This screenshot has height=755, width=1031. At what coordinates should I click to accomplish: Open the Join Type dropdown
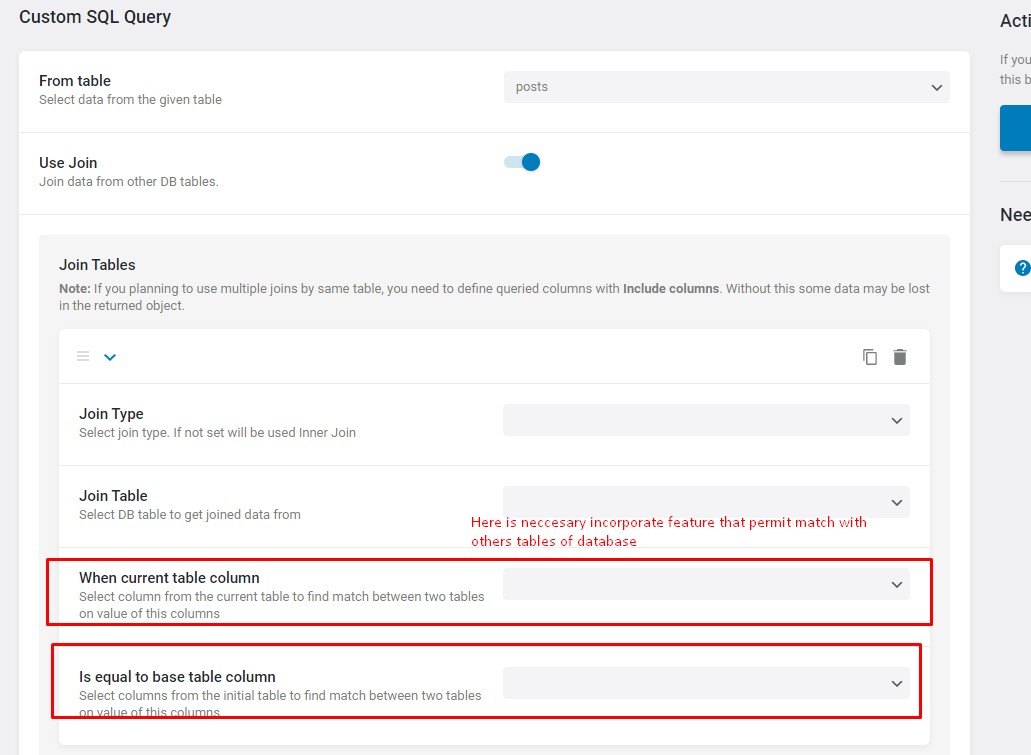(706, 420)
